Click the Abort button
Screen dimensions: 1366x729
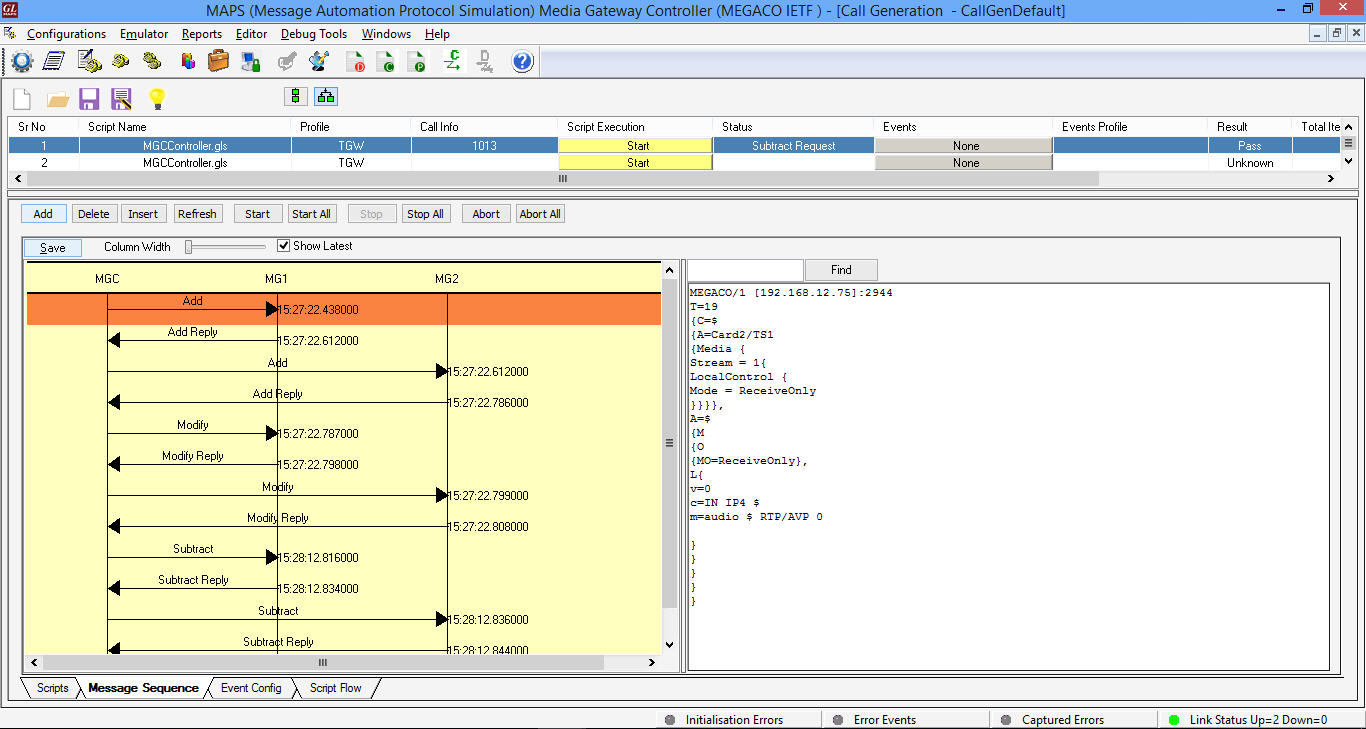(486, 214)
